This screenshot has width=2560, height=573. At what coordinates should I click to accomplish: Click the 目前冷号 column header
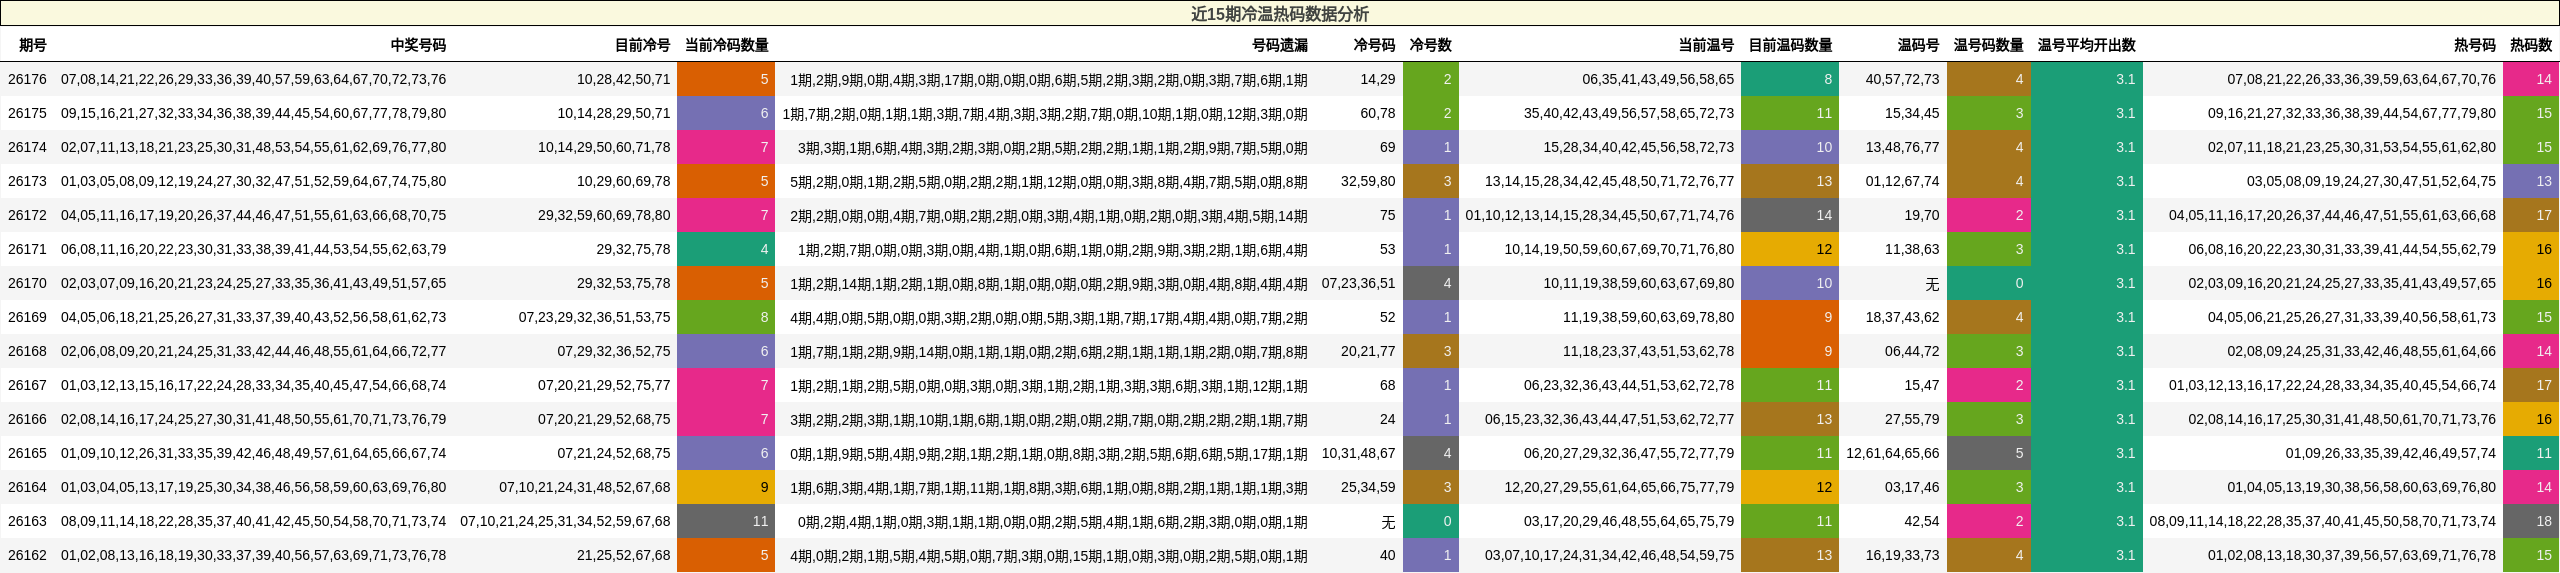tap(642, 45)
